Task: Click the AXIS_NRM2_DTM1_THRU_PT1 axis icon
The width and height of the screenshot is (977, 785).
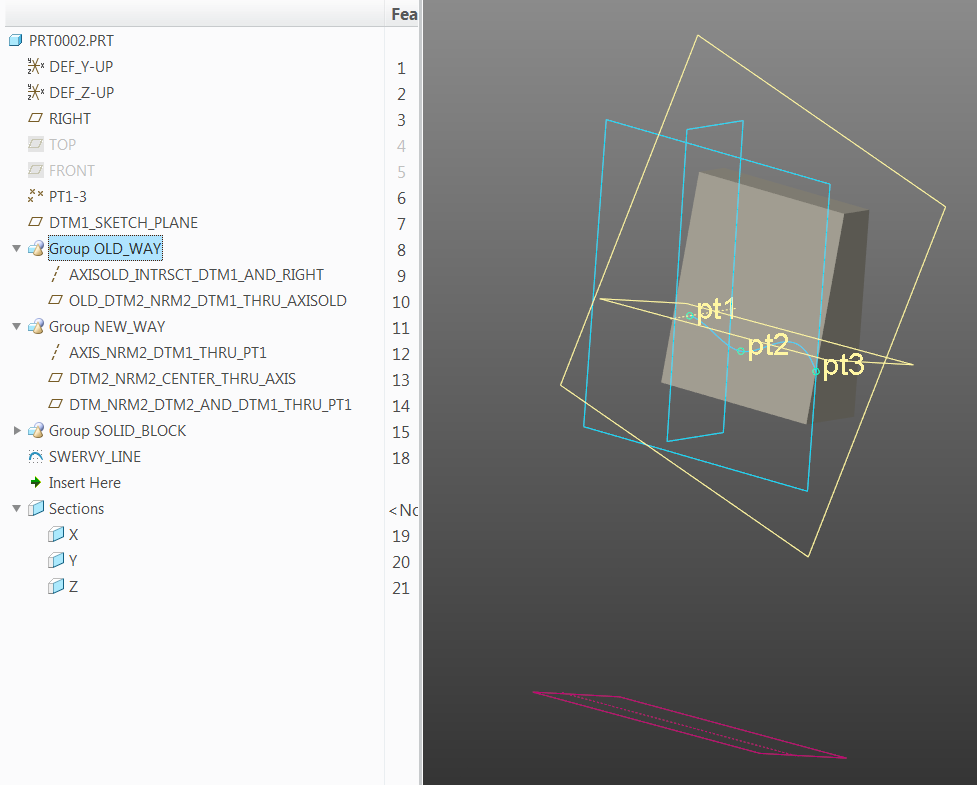Action: 55,353
